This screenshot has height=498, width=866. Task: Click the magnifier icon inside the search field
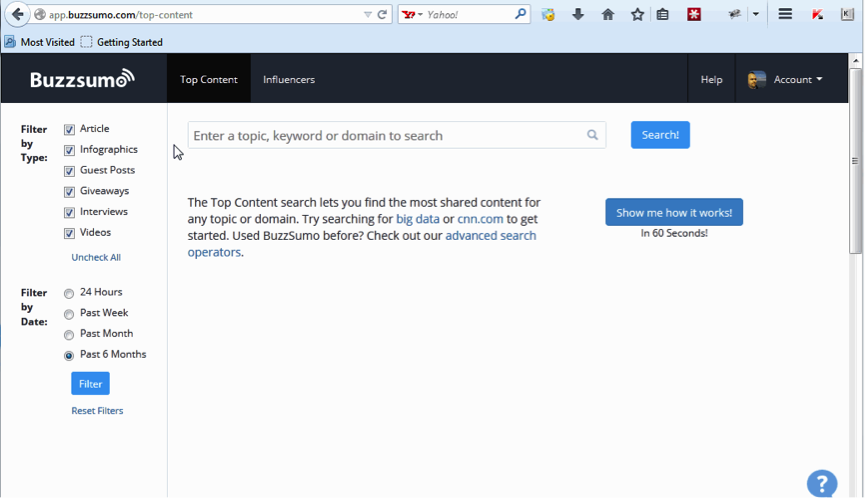[592, 135]
